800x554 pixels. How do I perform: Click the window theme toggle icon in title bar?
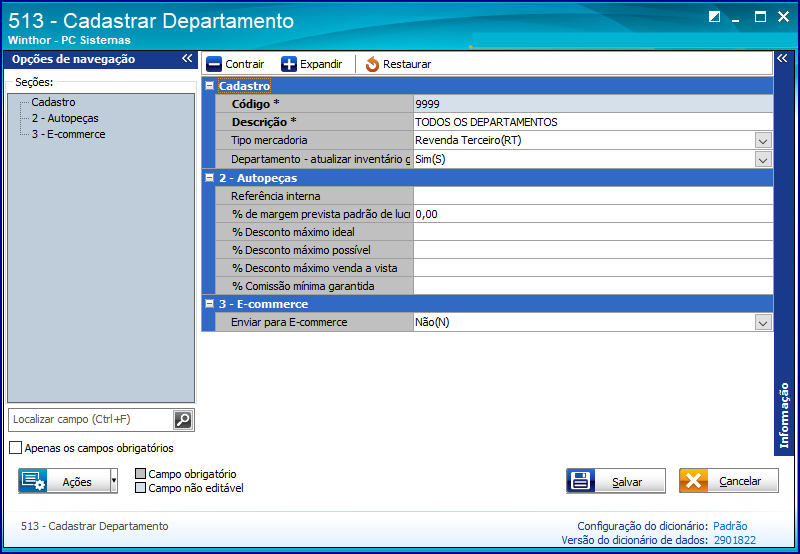coord(715,17)
